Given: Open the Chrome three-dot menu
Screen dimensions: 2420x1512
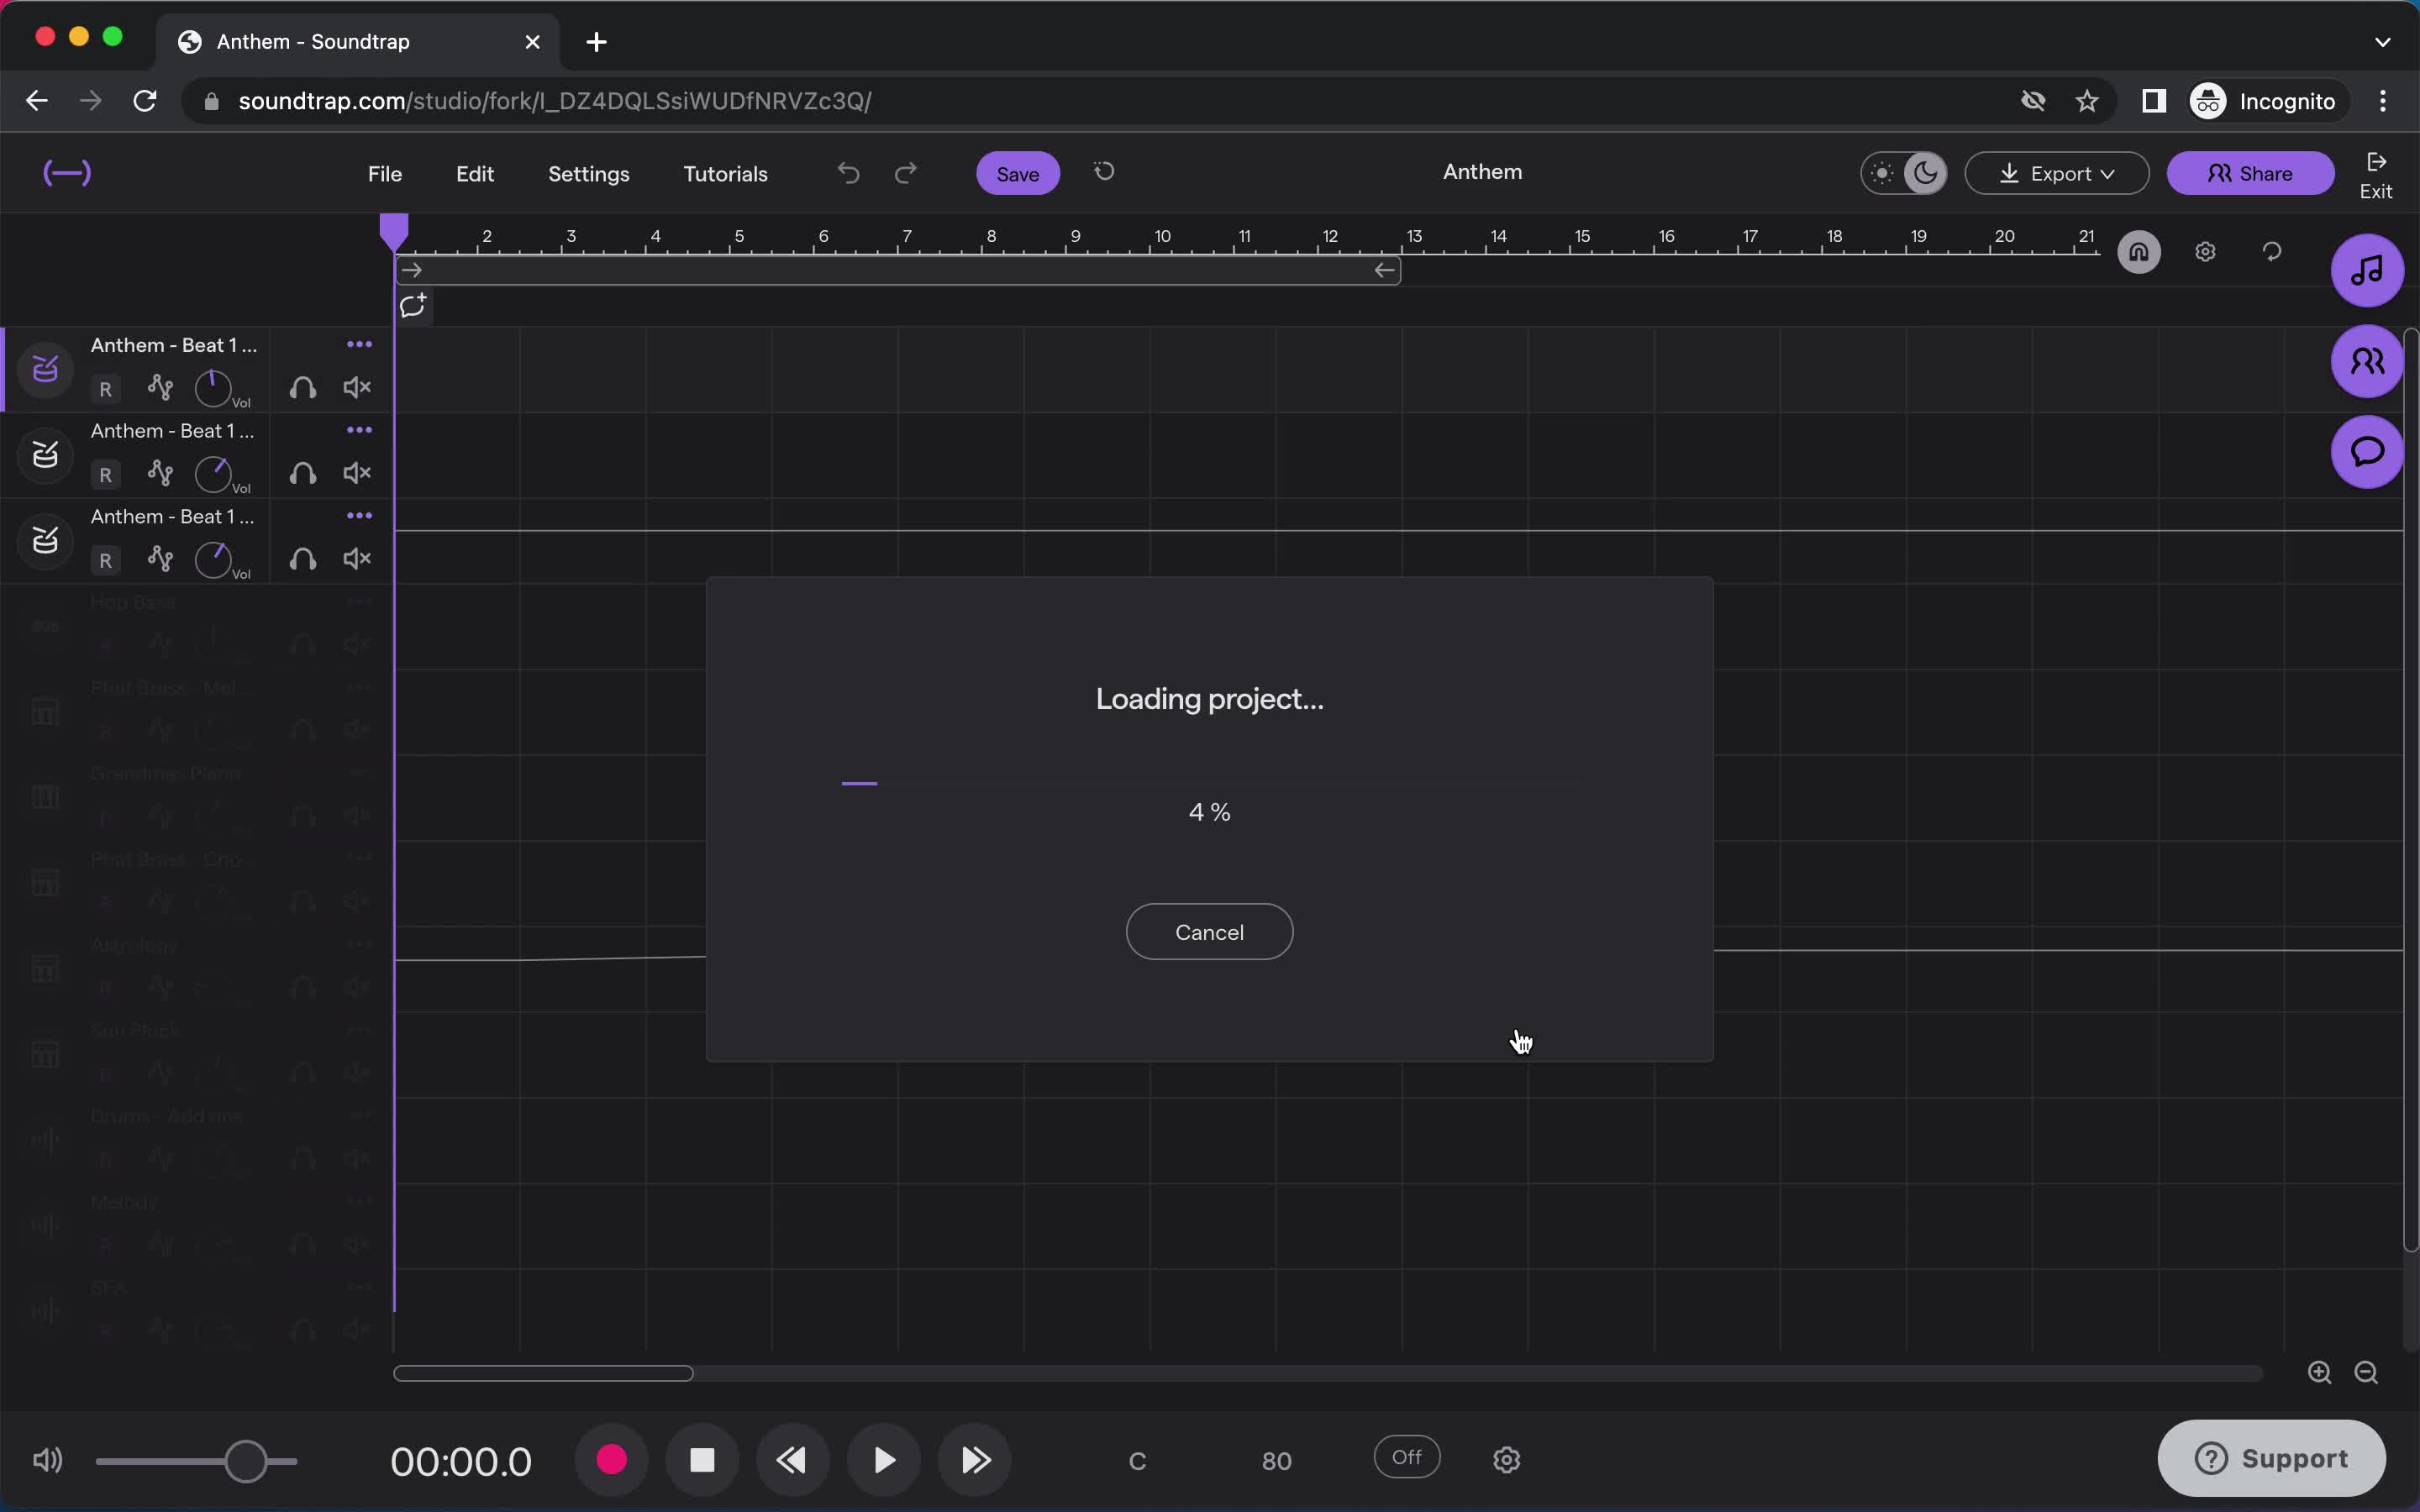Looking at the screenshot, I should (x=2383, y=101).
